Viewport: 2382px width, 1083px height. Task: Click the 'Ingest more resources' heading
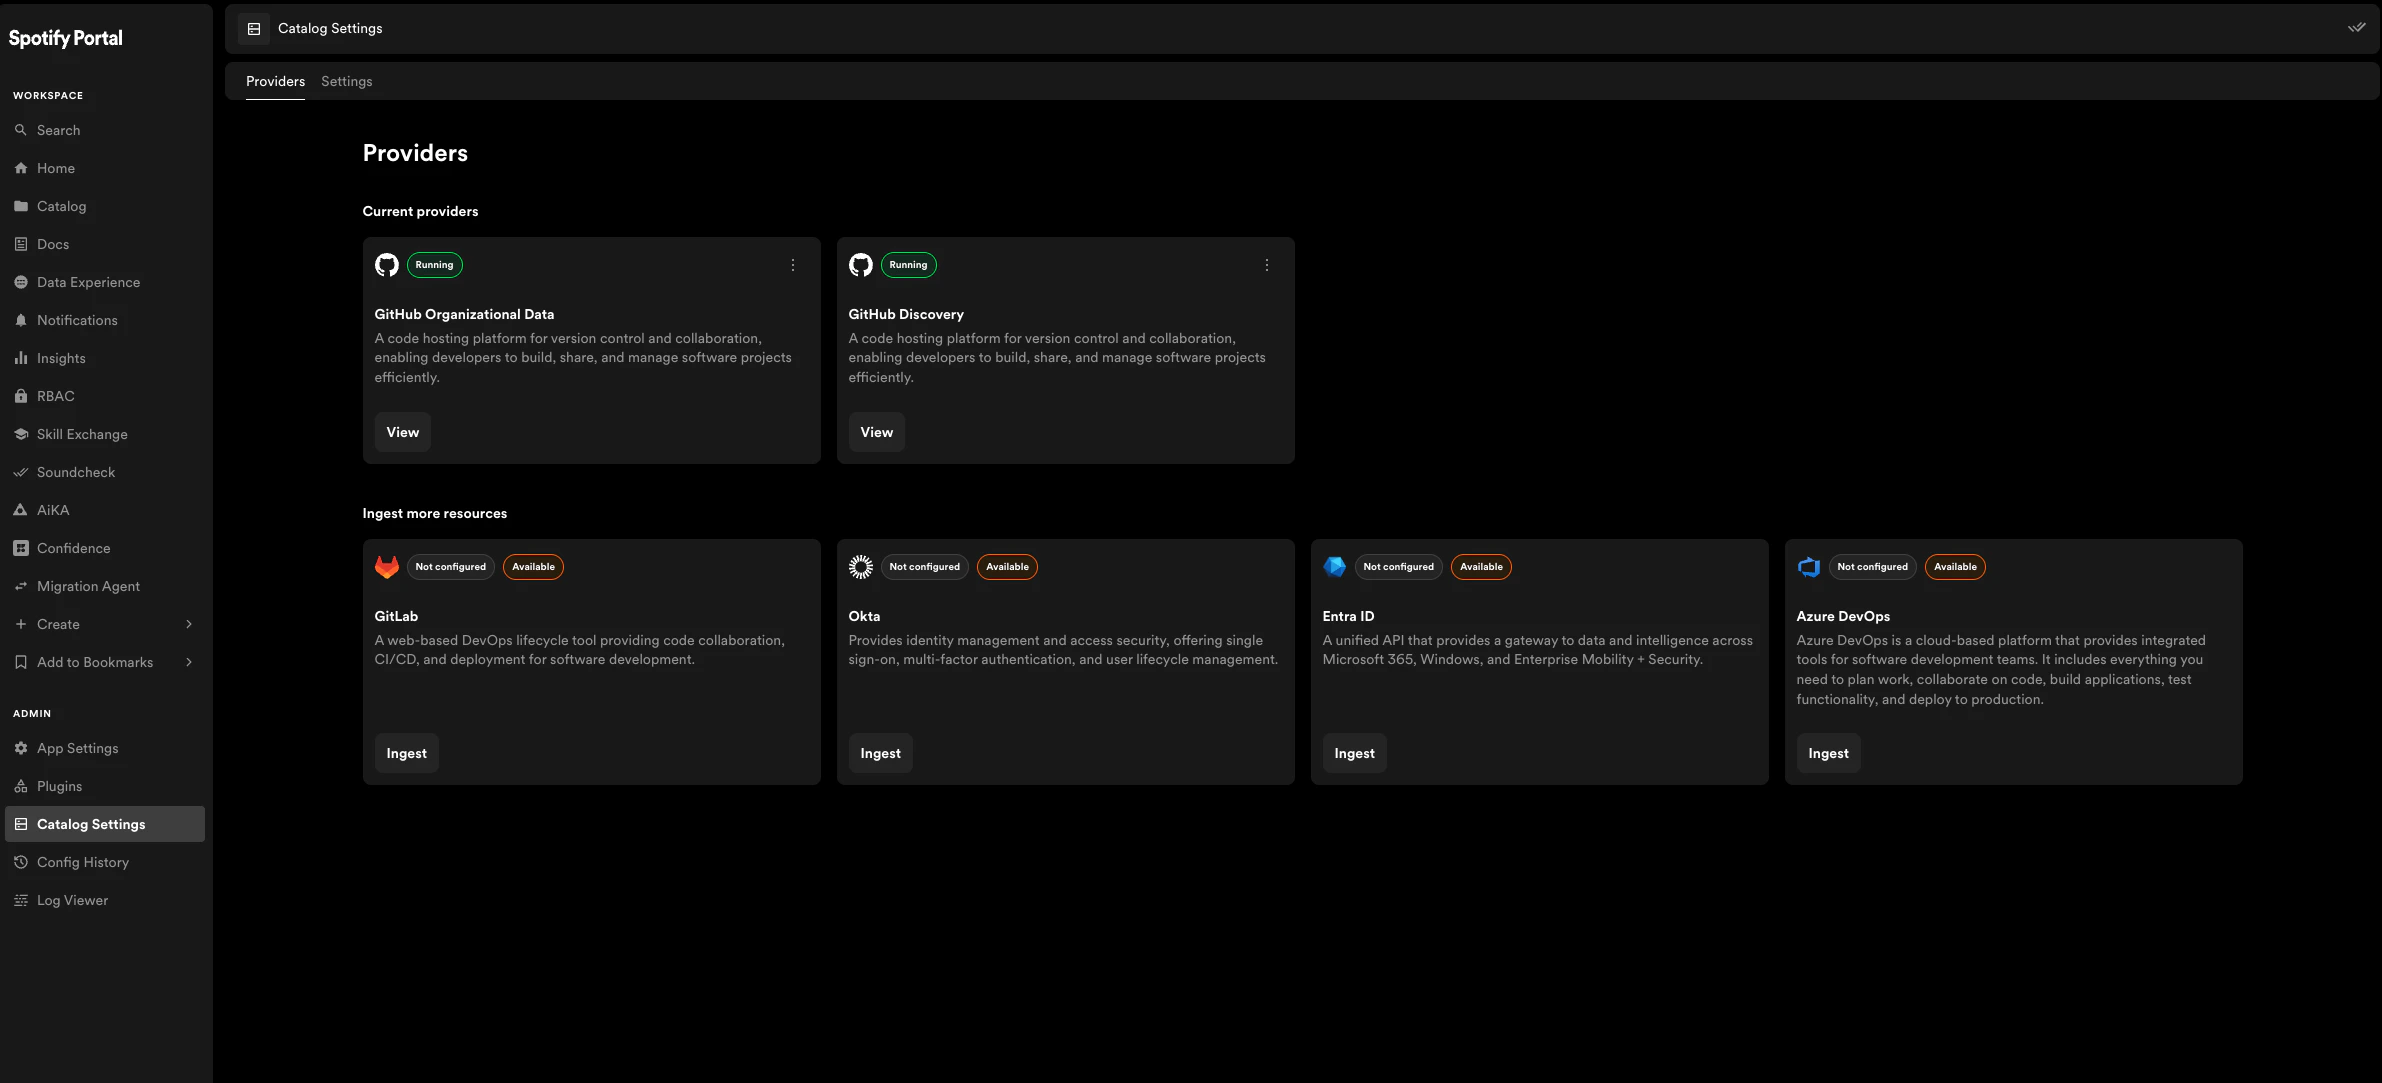point(435,513)
